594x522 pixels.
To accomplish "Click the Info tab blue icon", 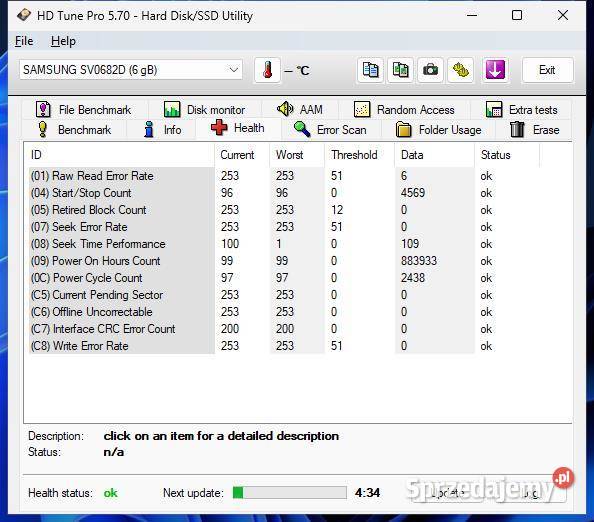I will pyautogui.click(x=149, y=130).
